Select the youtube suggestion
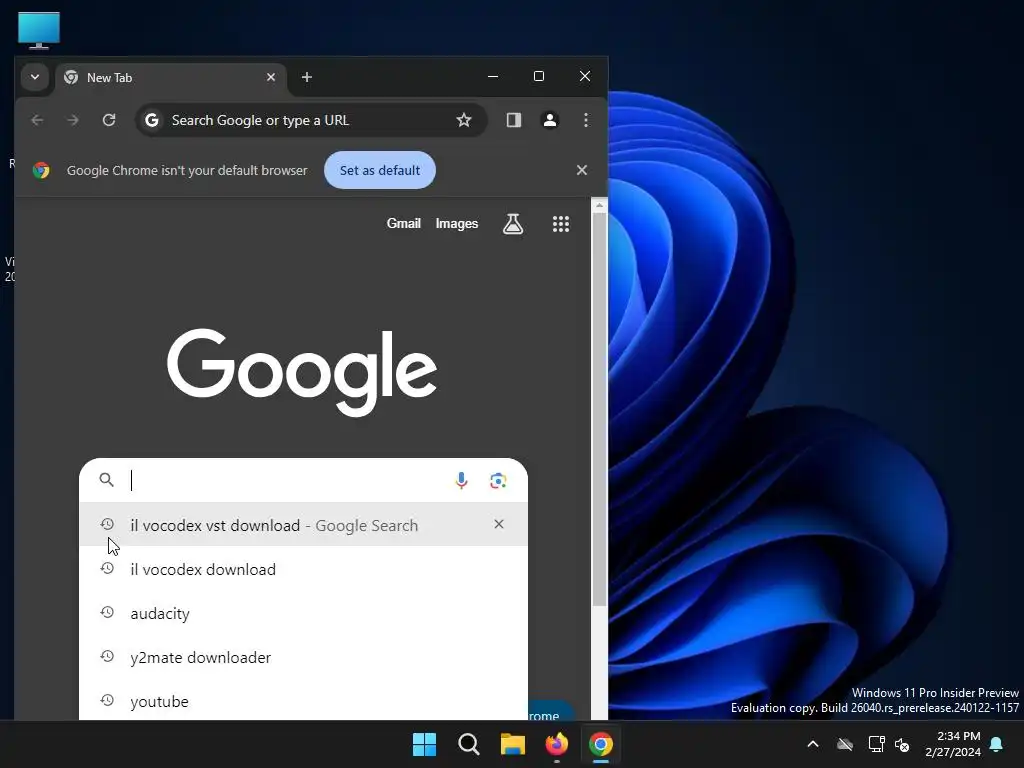The image size is (1024, 768). pos(303,701)
